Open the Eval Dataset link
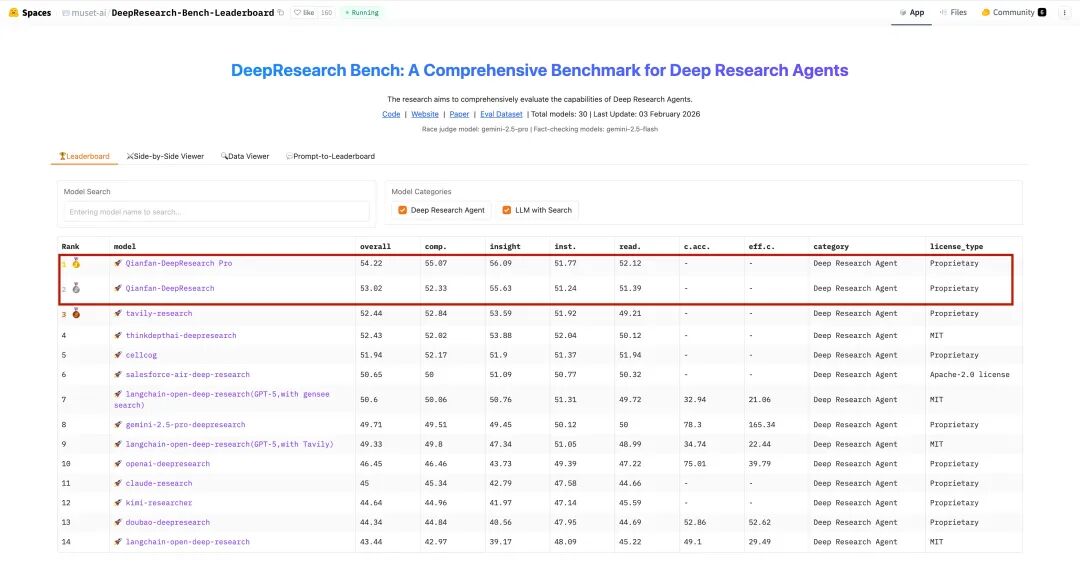The width and height of the screenshot is (1080, 562). point(501,114)
